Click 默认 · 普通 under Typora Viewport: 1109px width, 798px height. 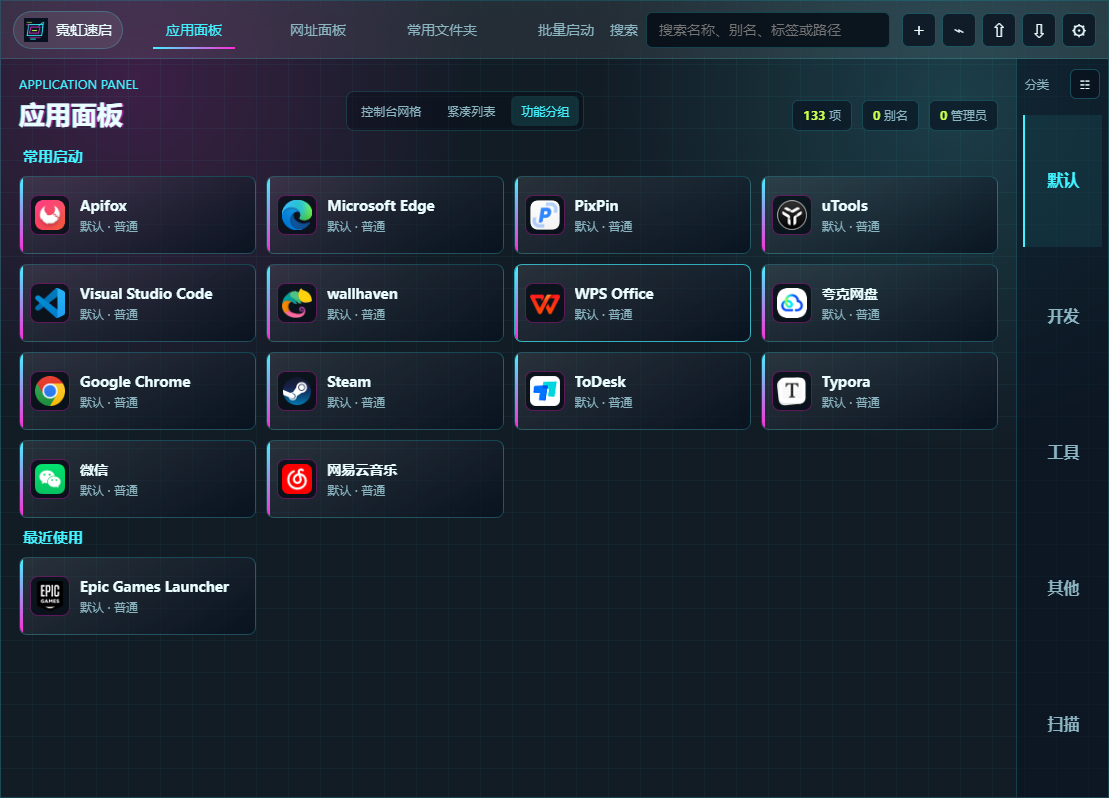click(x=850, y=403)
